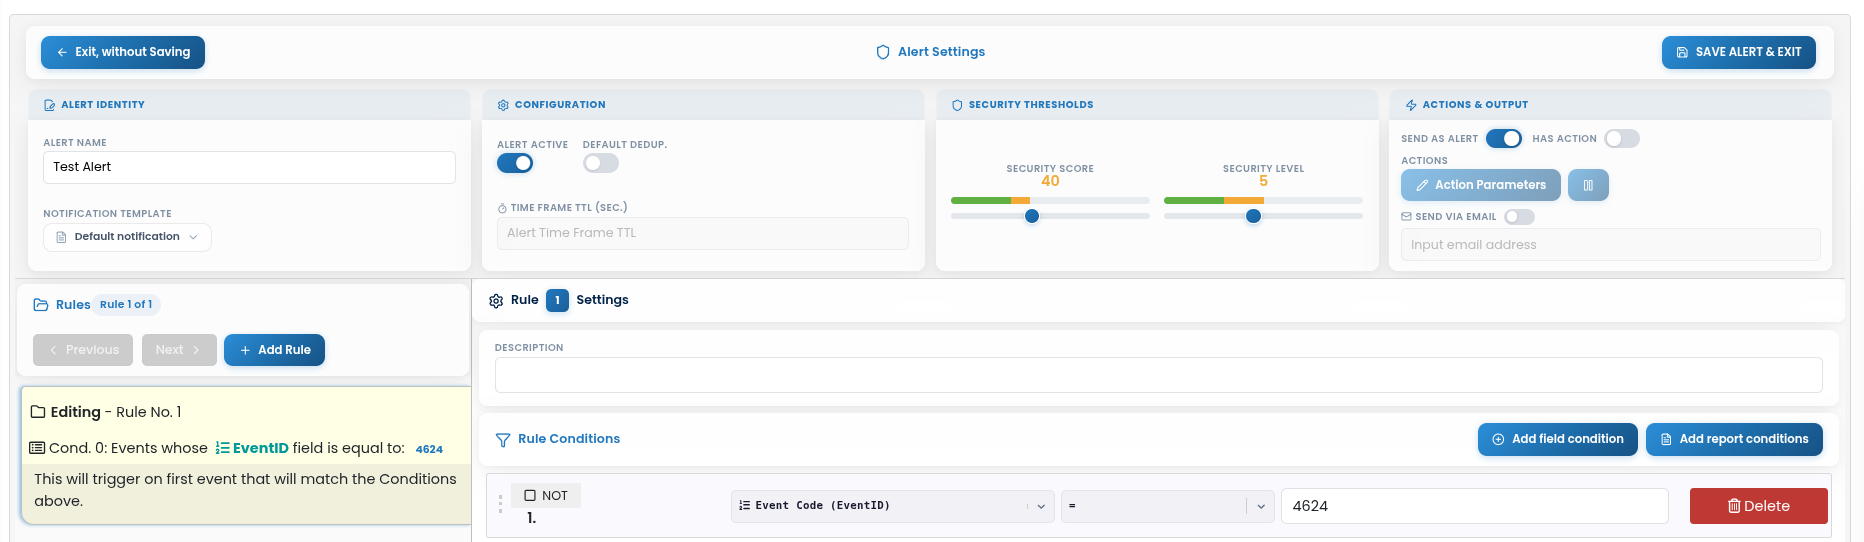Click the Rule 1 of 1 badge
The image size is (1864, 542).
pos(126,305)
